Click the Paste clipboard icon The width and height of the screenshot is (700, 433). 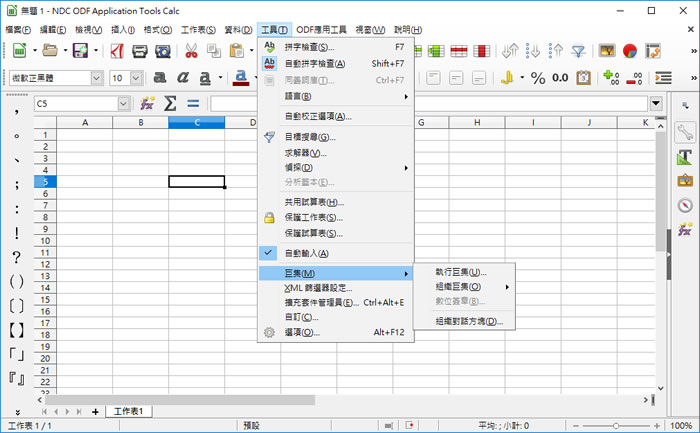(x=236, y=51)
